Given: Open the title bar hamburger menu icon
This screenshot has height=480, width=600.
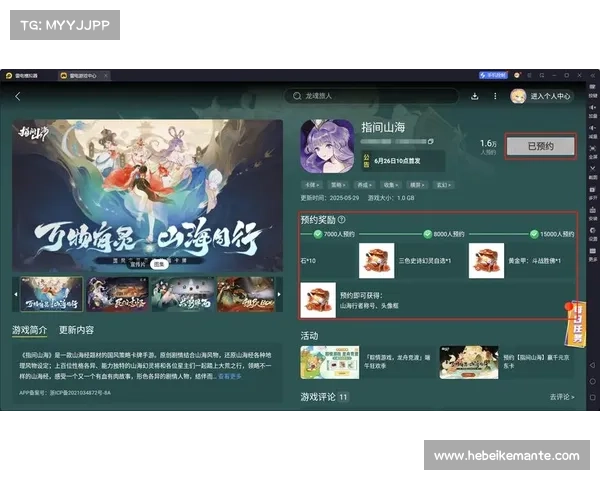Looking at the screenshot, I should point(530,75).
